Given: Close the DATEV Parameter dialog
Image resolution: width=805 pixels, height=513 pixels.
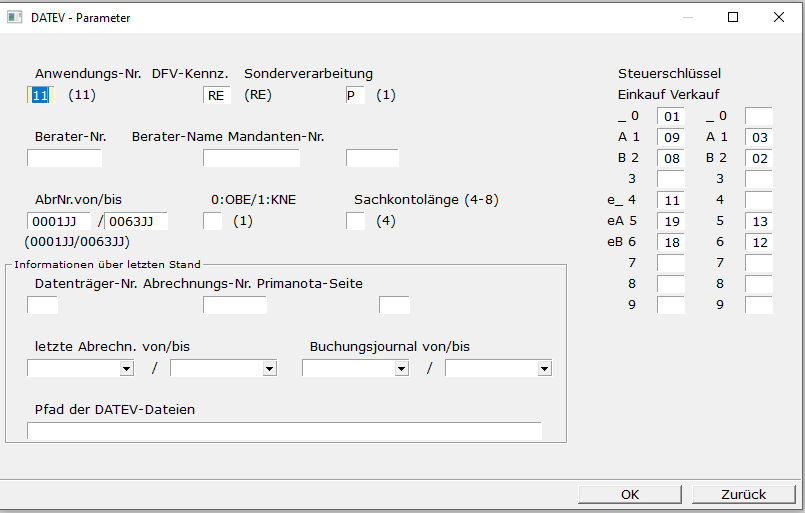Looking at the screenshot, I should [x=779, y=17].
